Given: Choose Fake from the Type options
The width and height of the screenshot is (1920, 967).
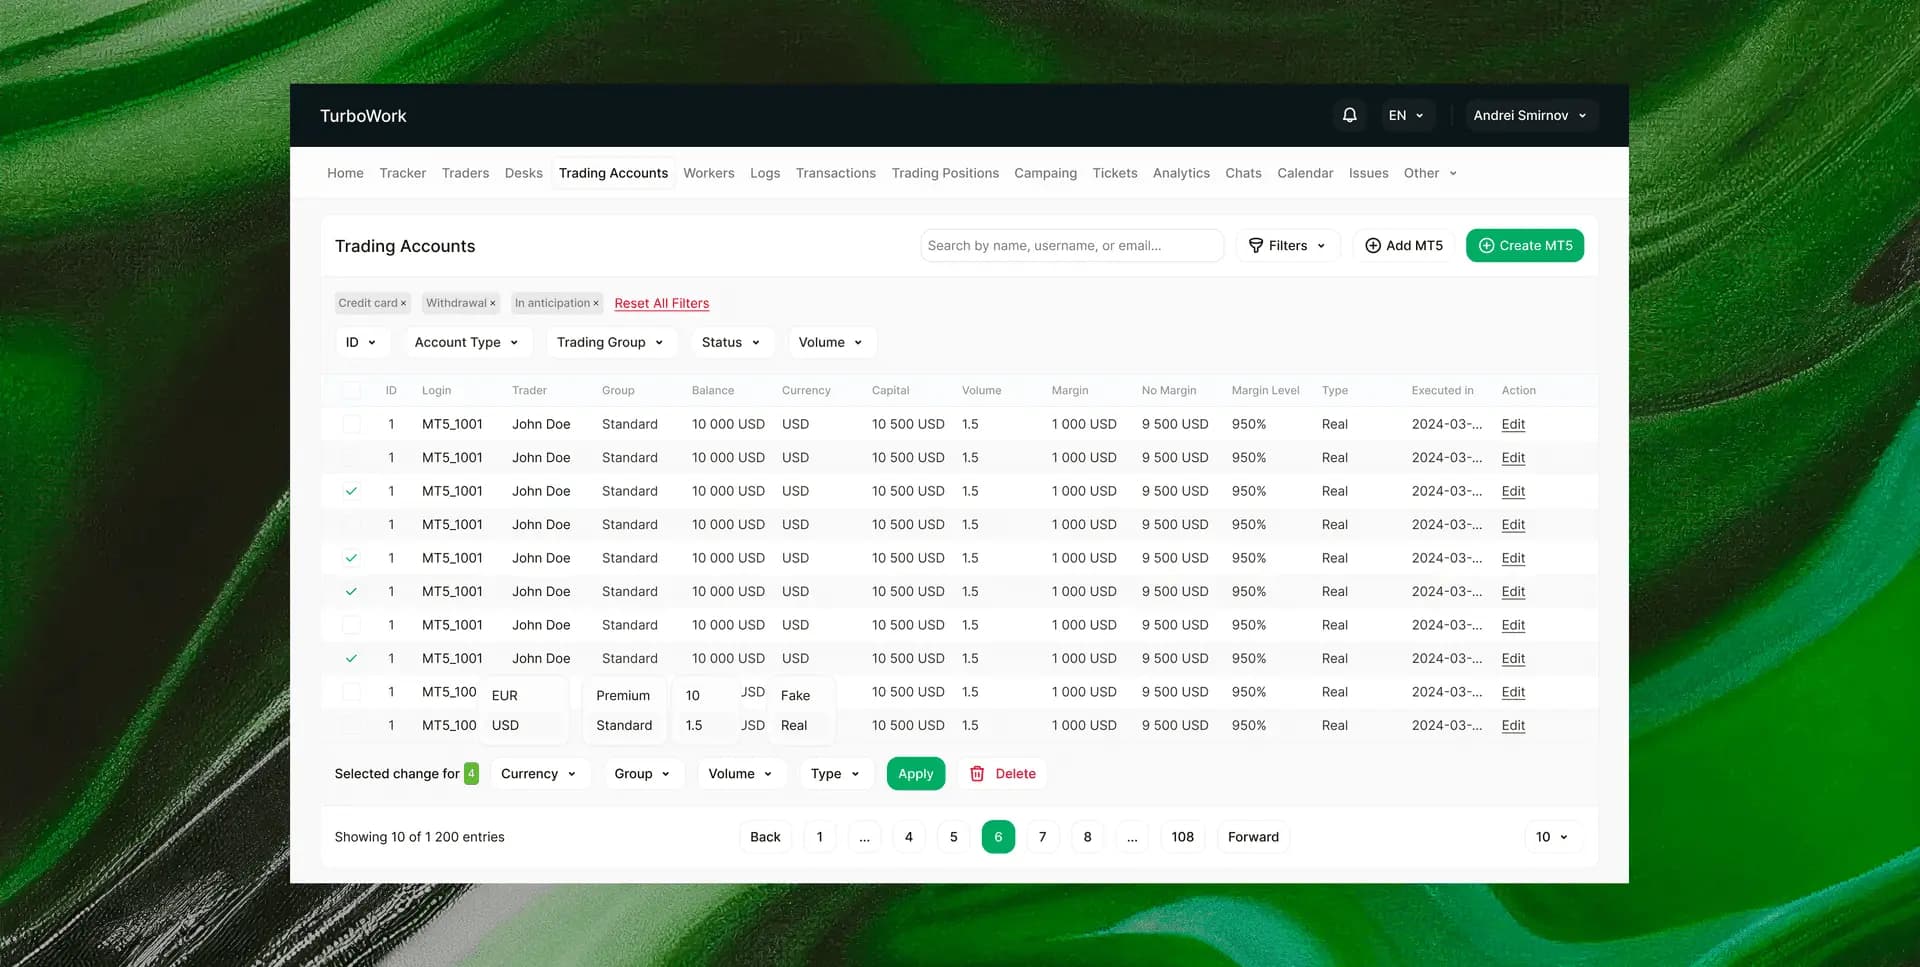Looking at the screenshot, I should point(800,695).
